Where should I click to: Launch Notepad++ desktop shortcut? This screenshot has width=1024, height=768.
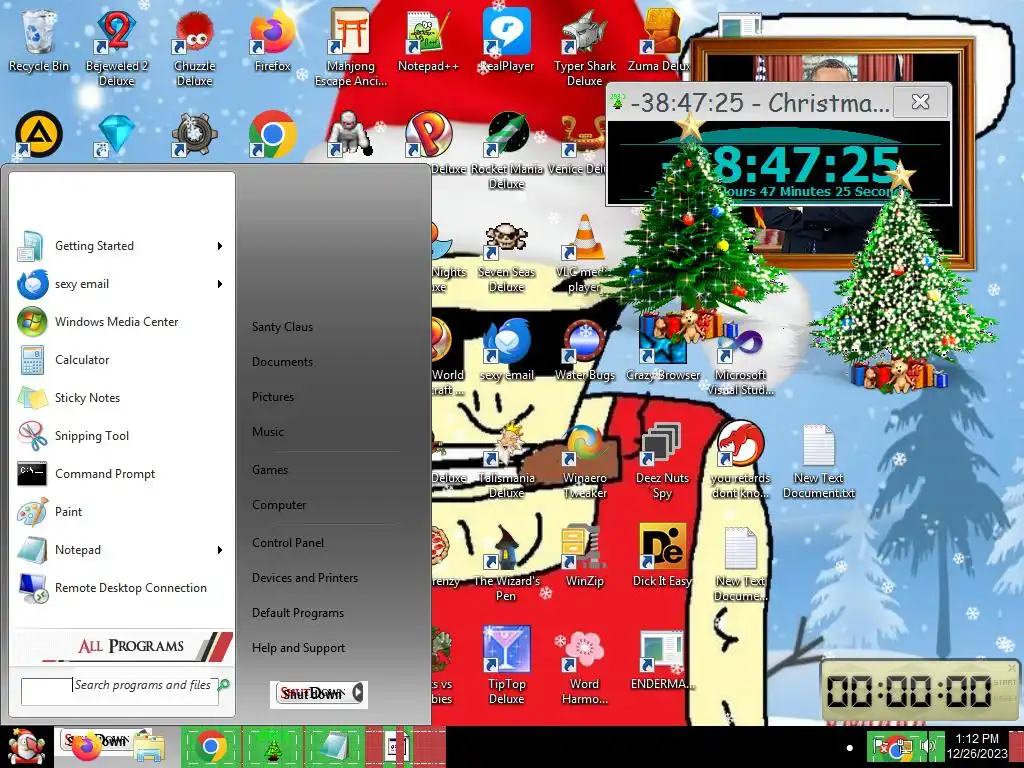tap(428, 42)
